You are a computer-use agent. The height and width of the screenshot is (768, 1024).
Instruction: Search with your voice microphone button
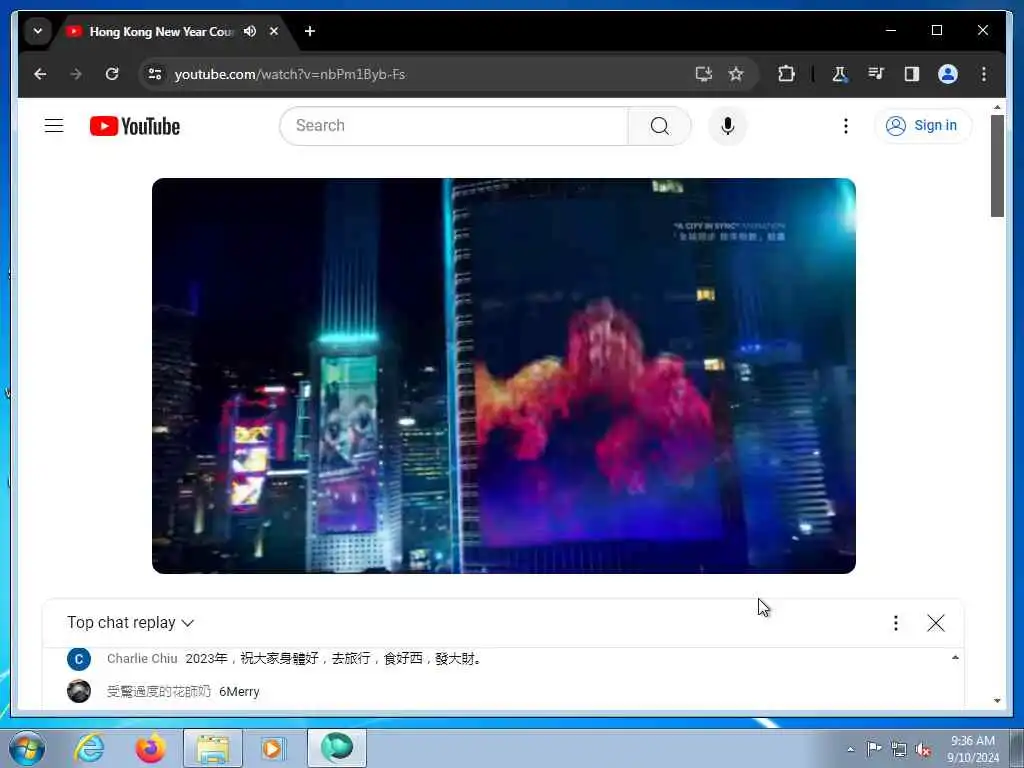coord(728,126)
